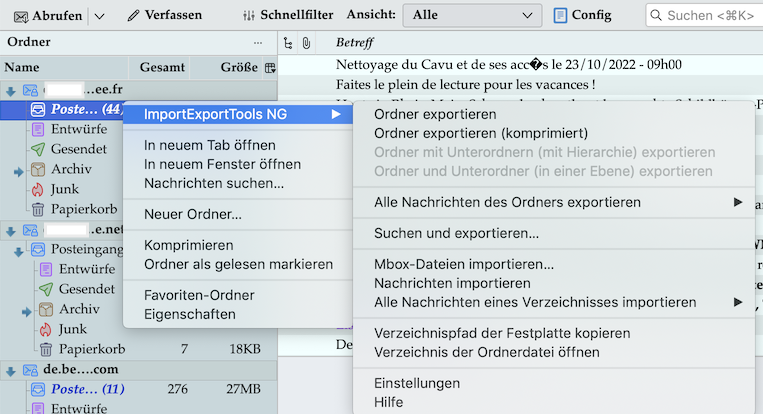Open the folder pane column picker icon
763x414 pixels.
269,68
